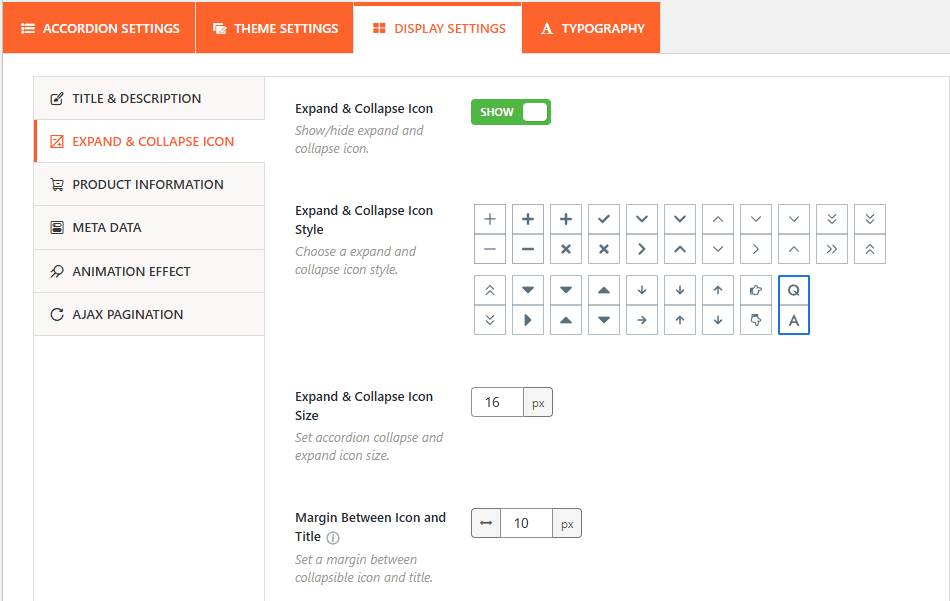Click the info icon beside Margin Between Icon and Title
The width and height of the screenshot is (950, 601).
(x=333, y=537)
